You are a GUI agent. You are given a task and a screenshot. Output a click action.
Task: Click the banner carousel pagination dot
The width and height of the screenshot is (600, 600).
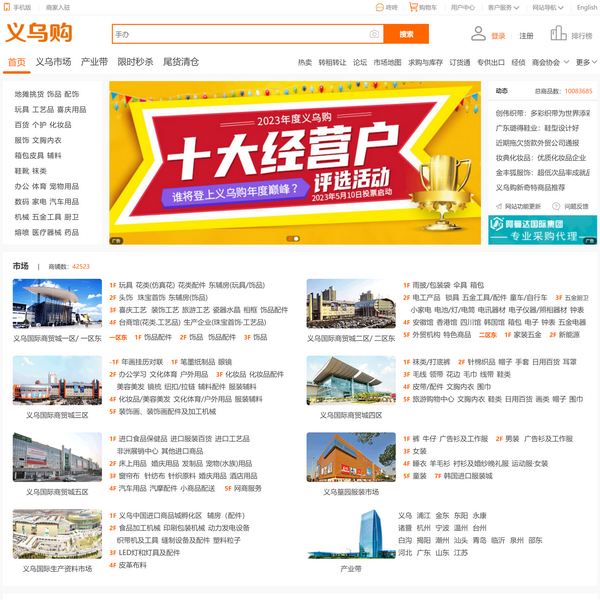tap(294, 238)
